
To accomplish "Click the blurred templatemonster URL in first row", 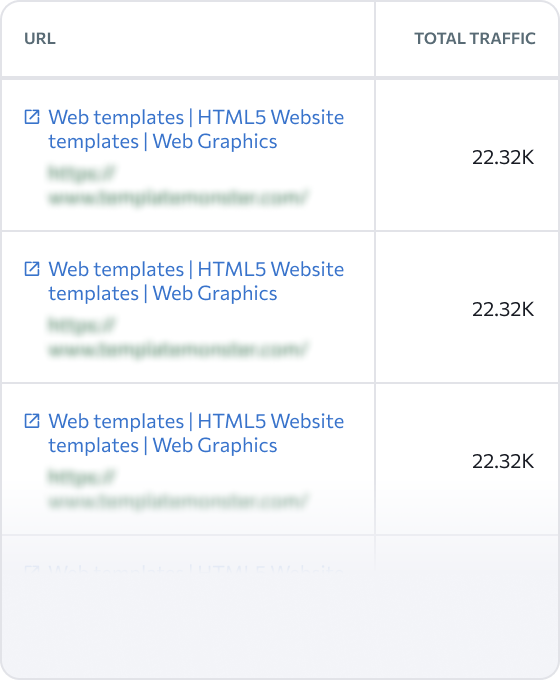I will point(178,197).
